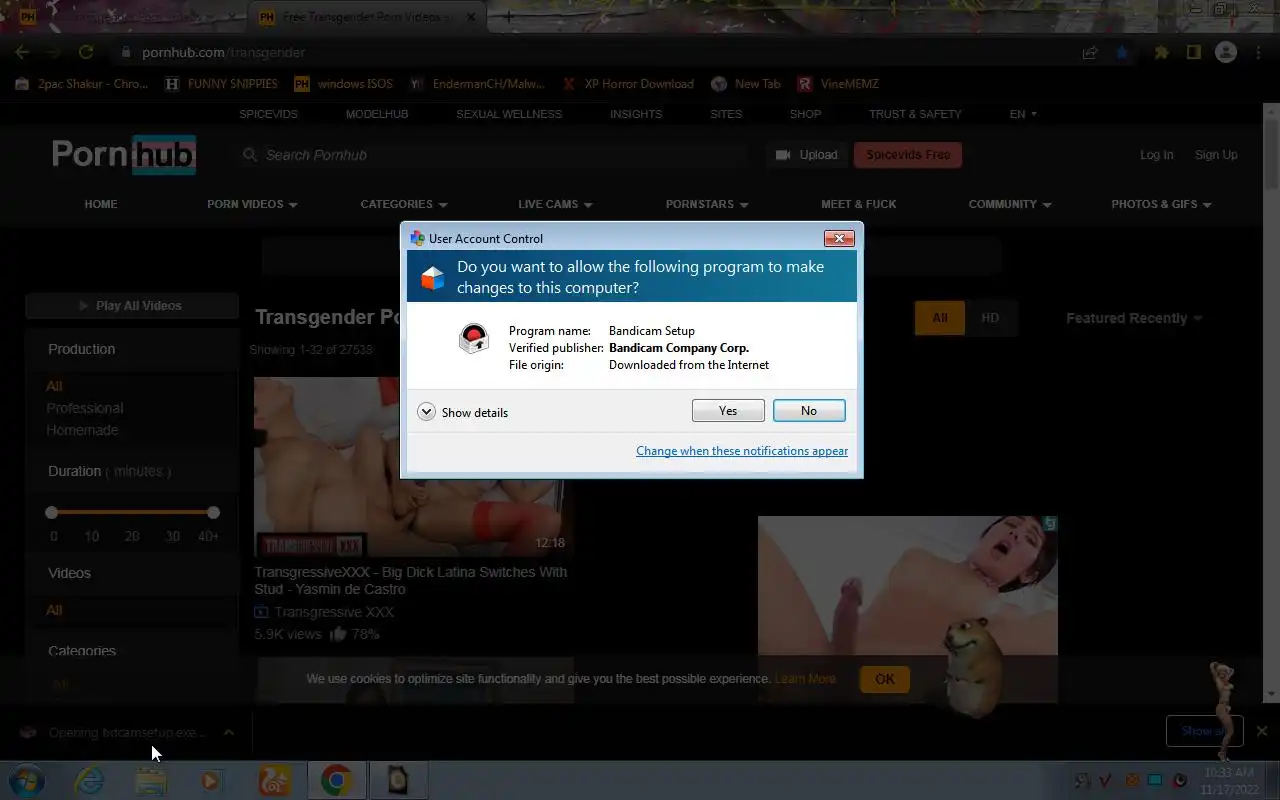Viewport: 1280px width, 800px height.
Task: Open the INSIGHTS top link
Action: point(636,114)
